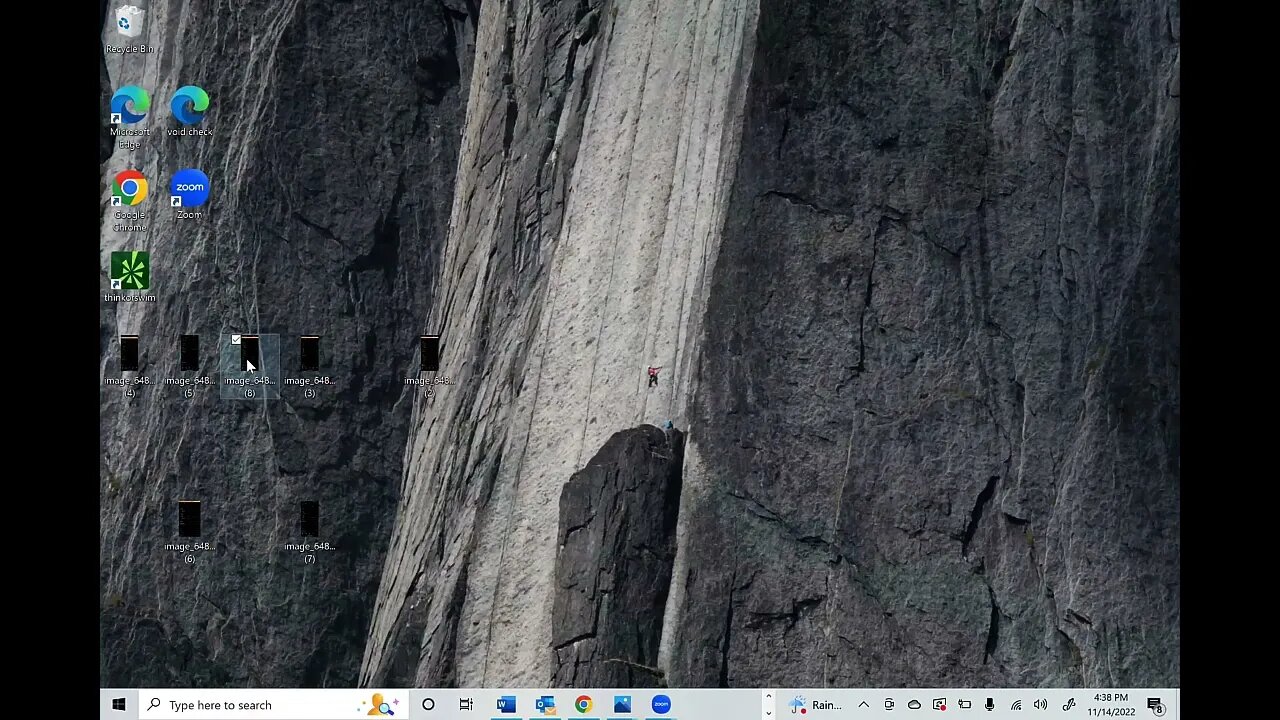Open OneDrive cloud tray icon
1280x720 pixels.
point(914,705)
